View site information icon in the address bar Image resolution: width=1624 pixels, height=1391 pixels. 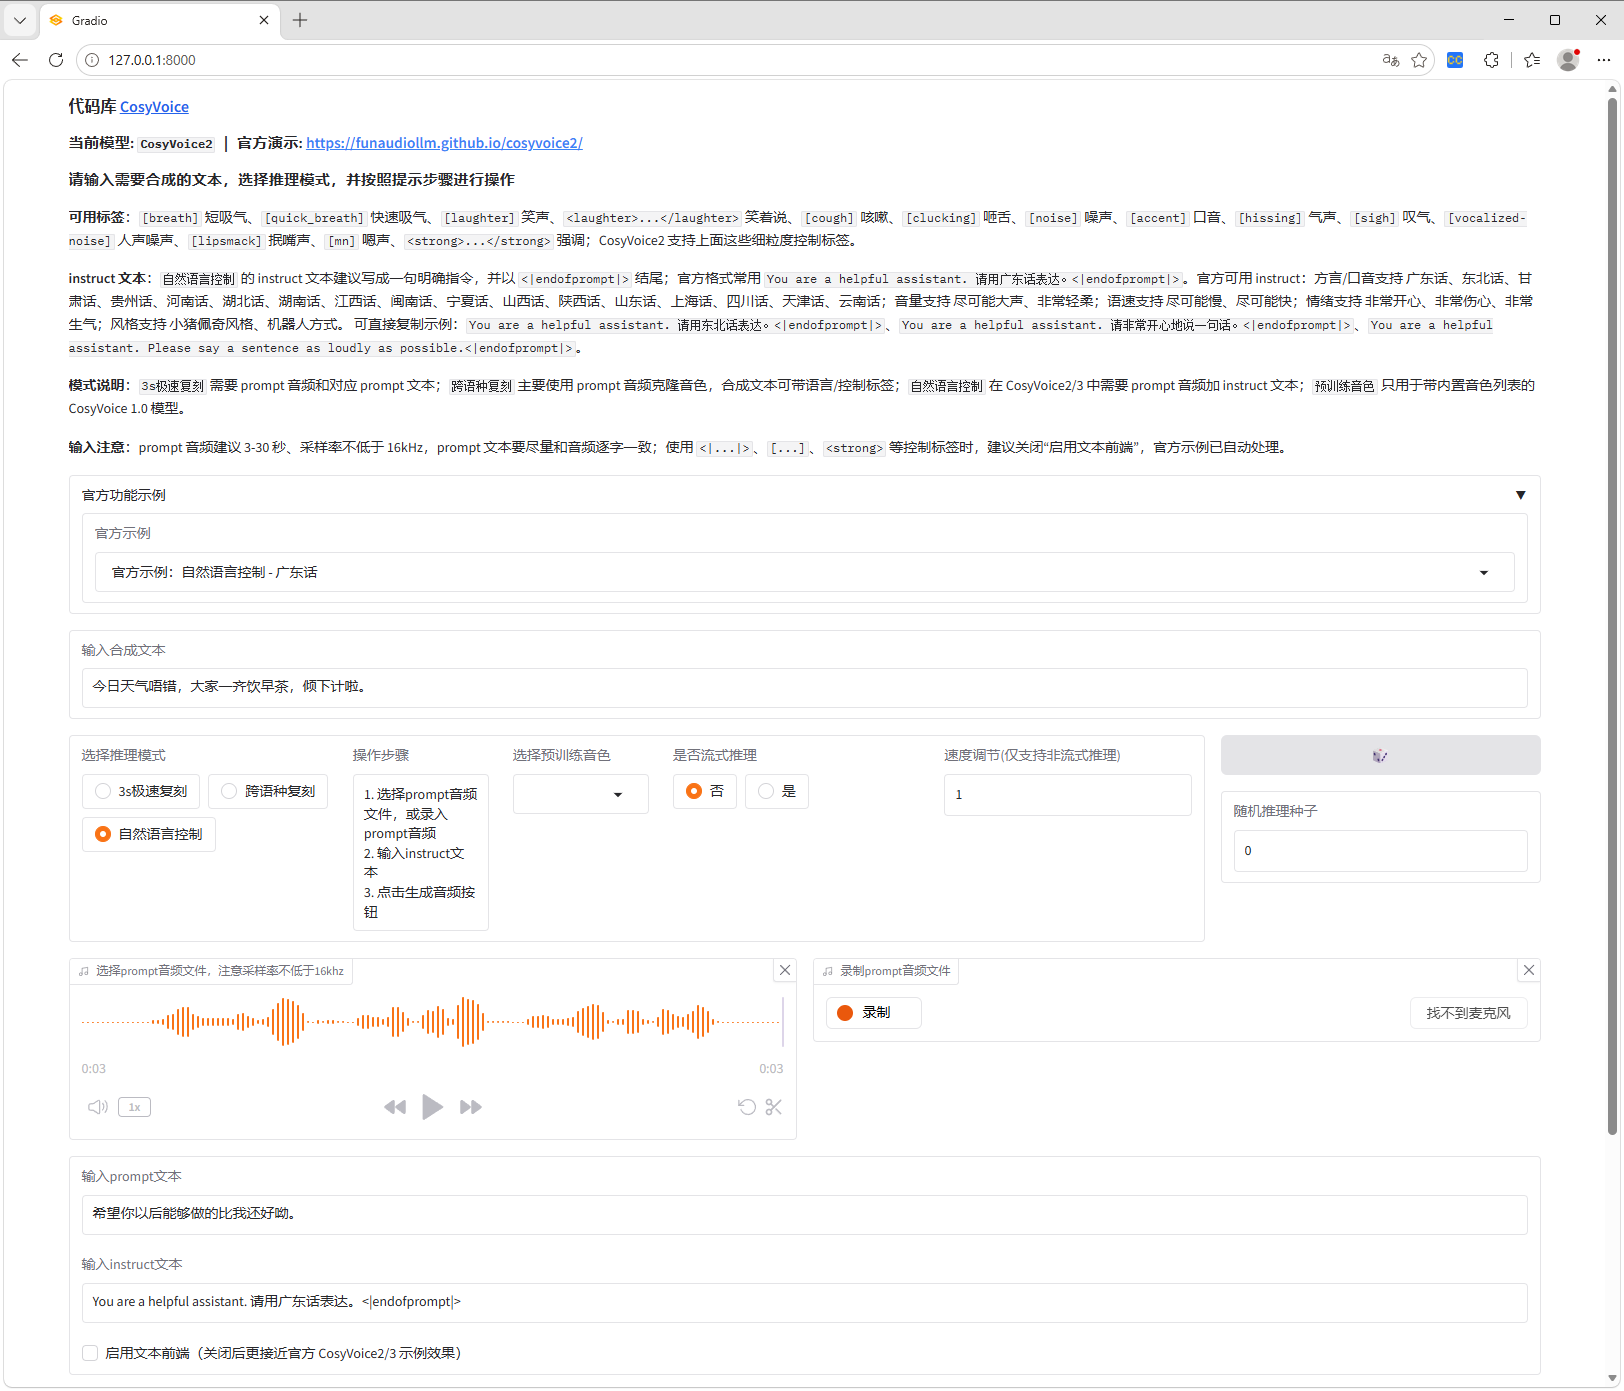point(92,60)
